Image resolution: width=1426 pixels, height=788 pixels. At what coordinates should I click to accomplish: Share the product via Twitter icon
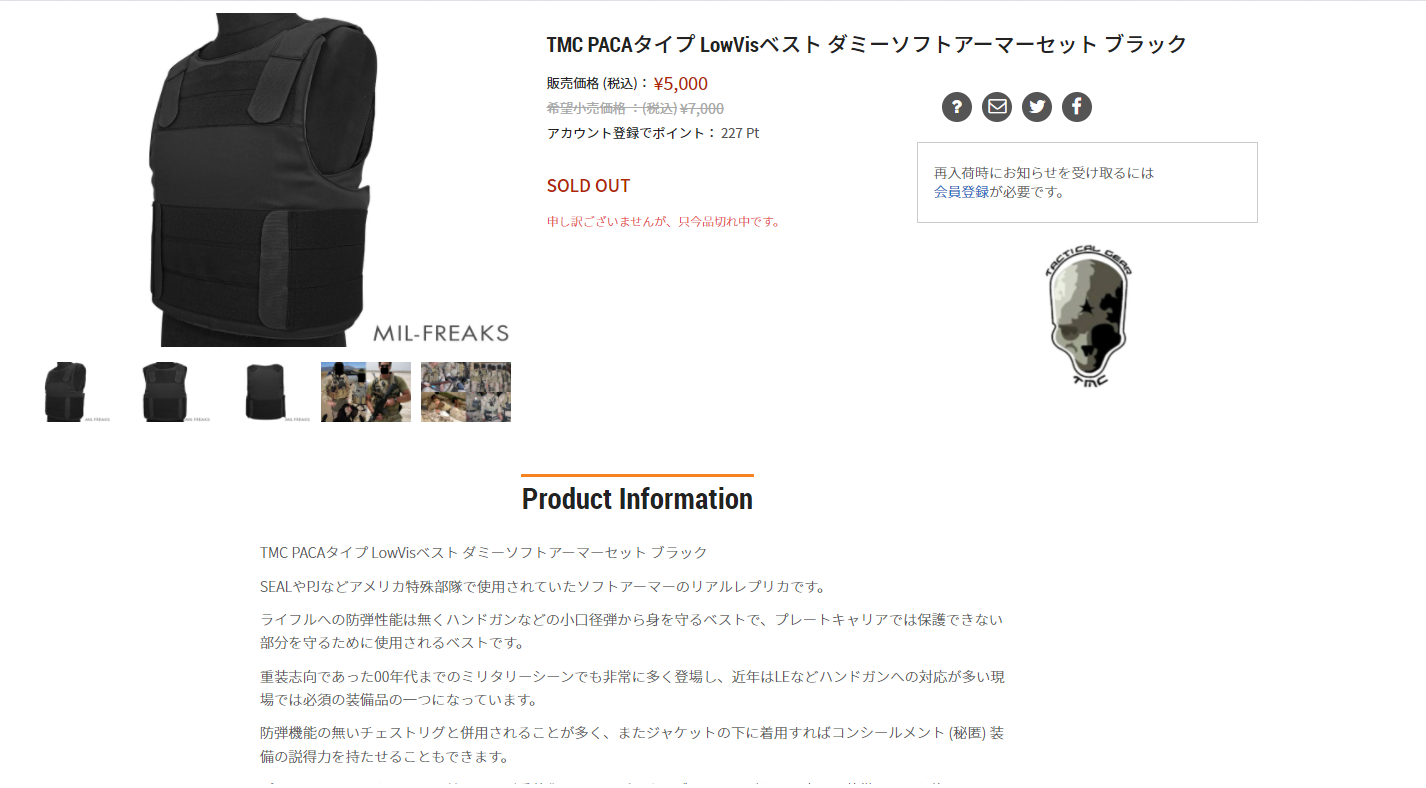click(x=1036, y=107)
